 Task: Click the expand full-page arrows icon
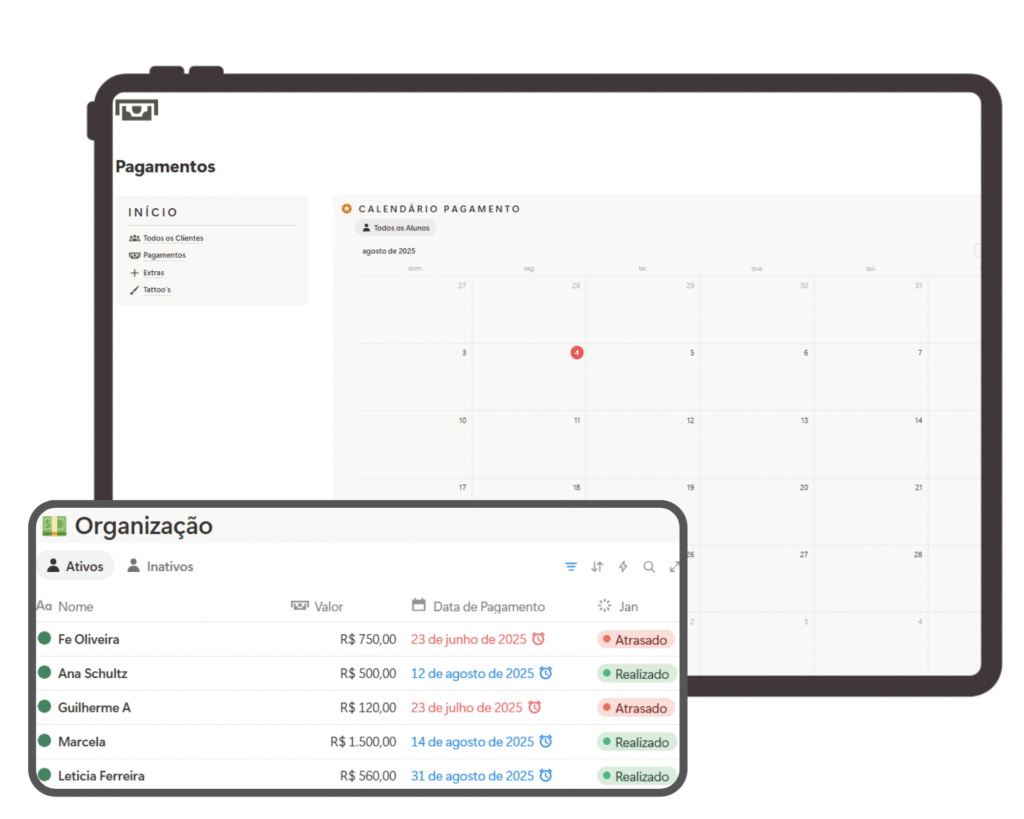(x=674, y=567)
